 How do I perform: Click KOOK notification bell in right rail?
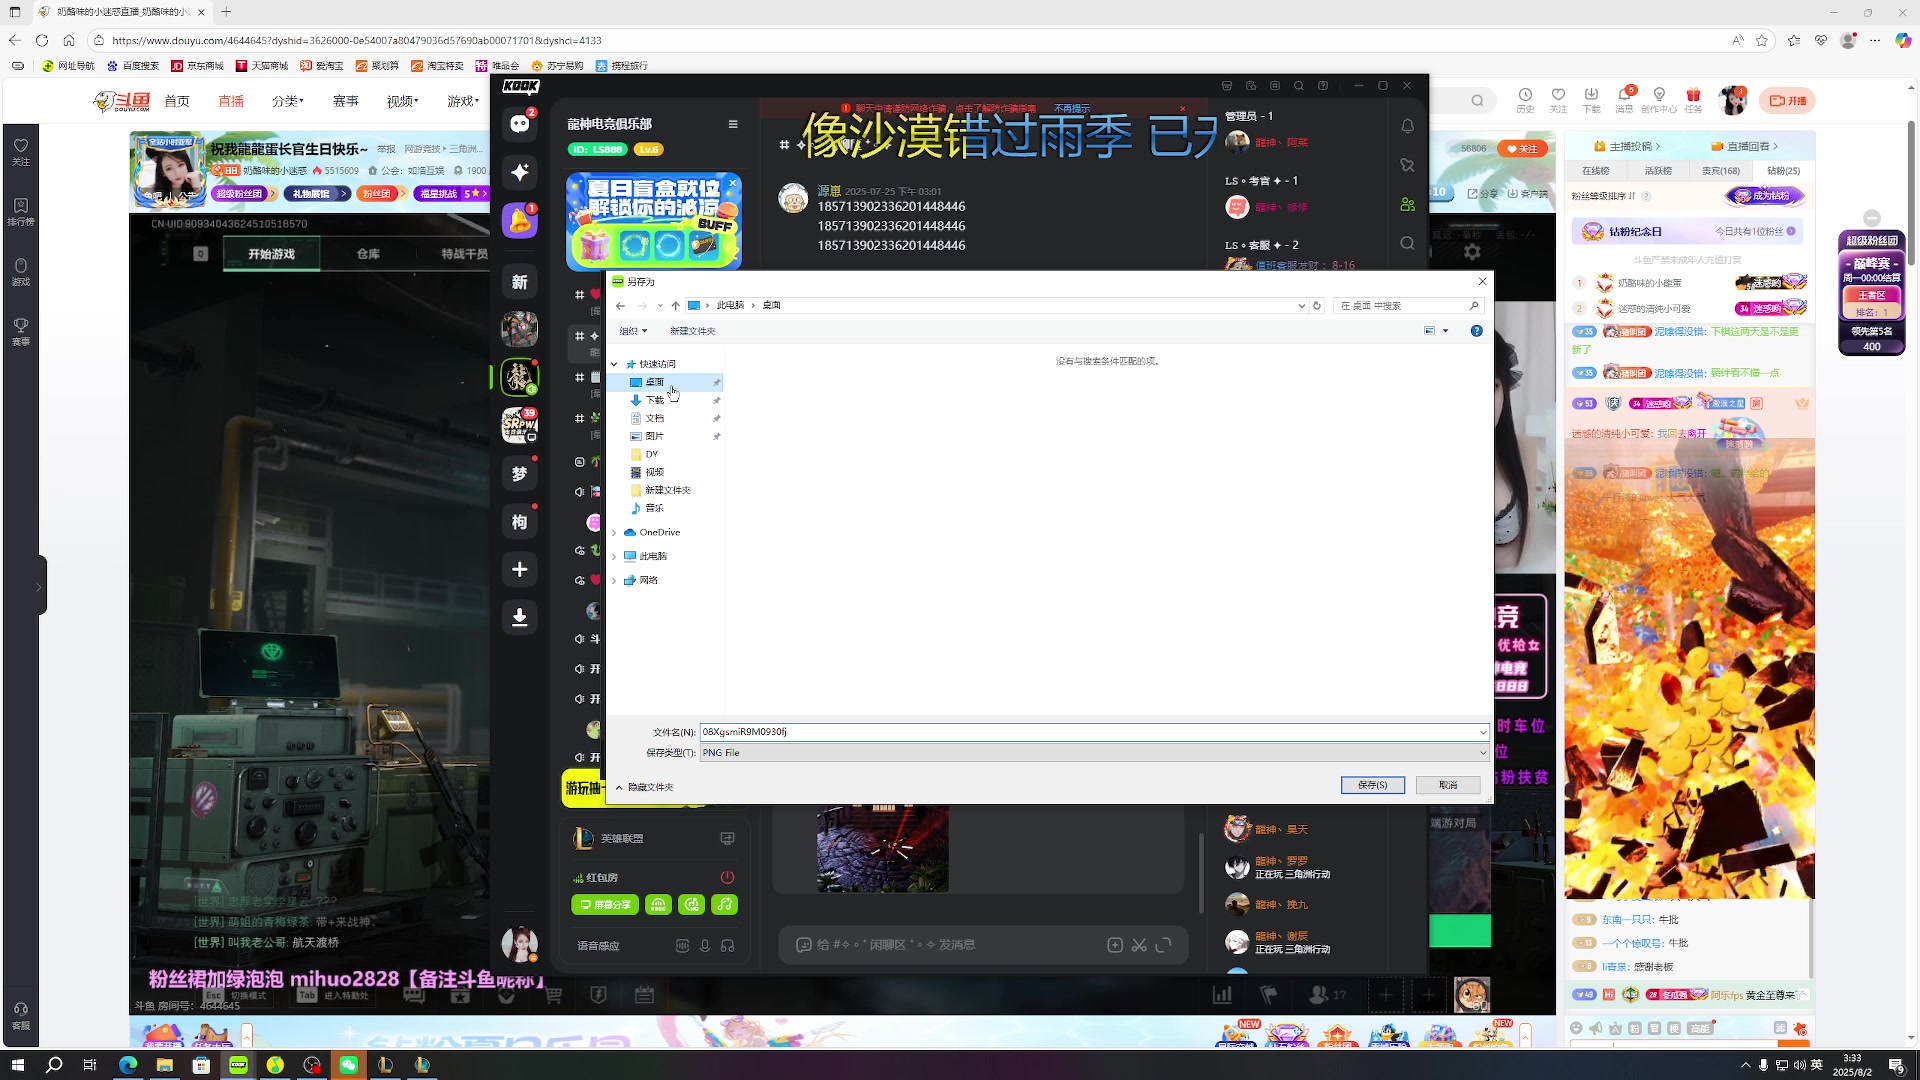(1407, 126)
